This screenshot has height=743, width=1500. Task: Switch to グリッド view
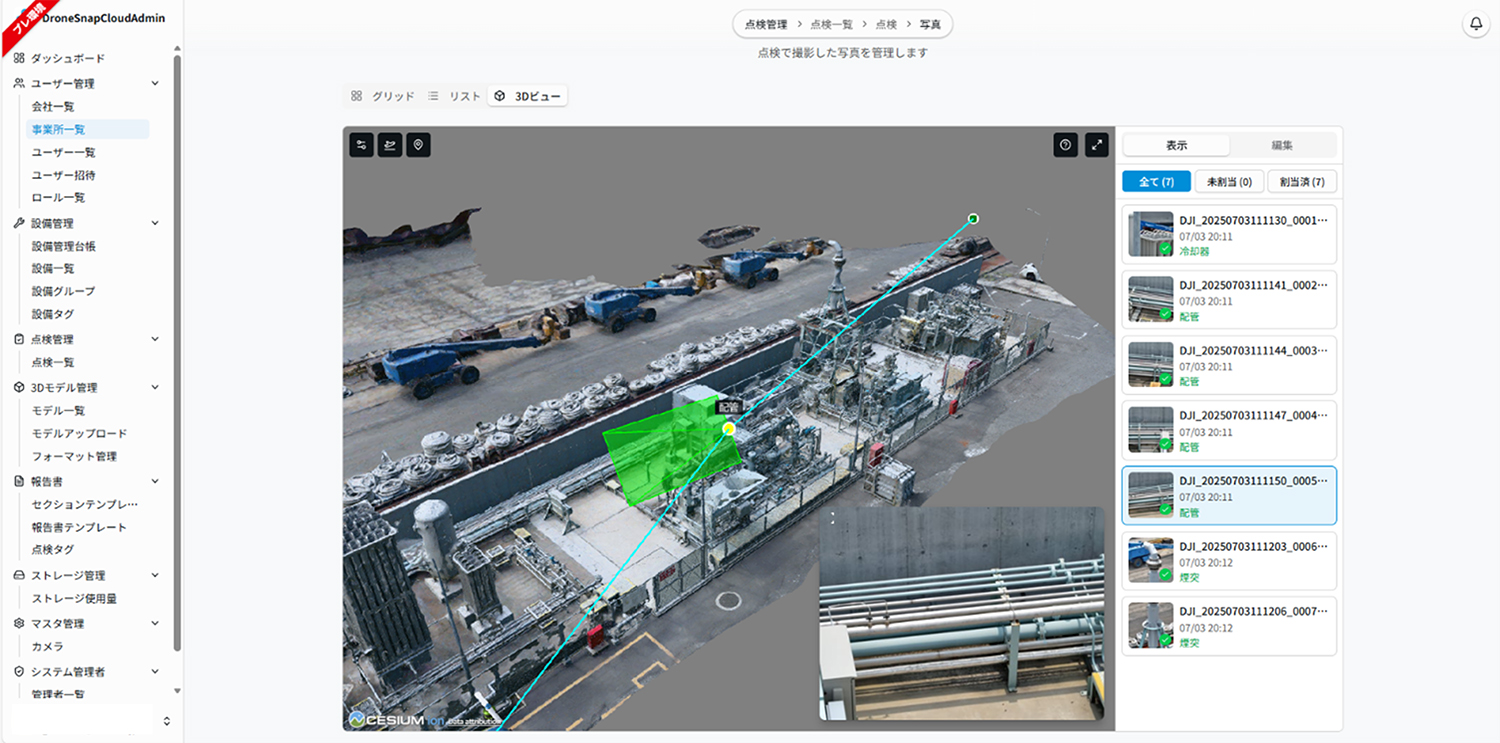(x=383, y=96)
